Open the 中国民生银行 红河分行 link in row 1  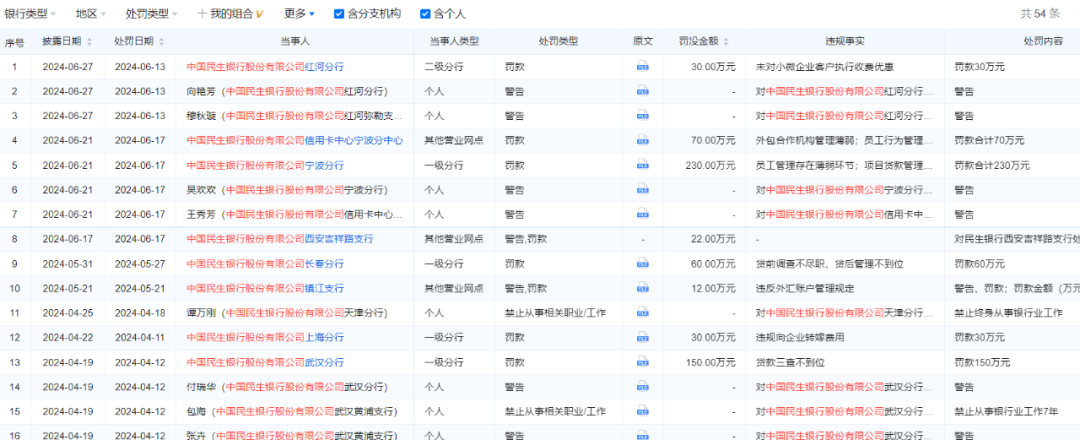(x=265, y=67)
